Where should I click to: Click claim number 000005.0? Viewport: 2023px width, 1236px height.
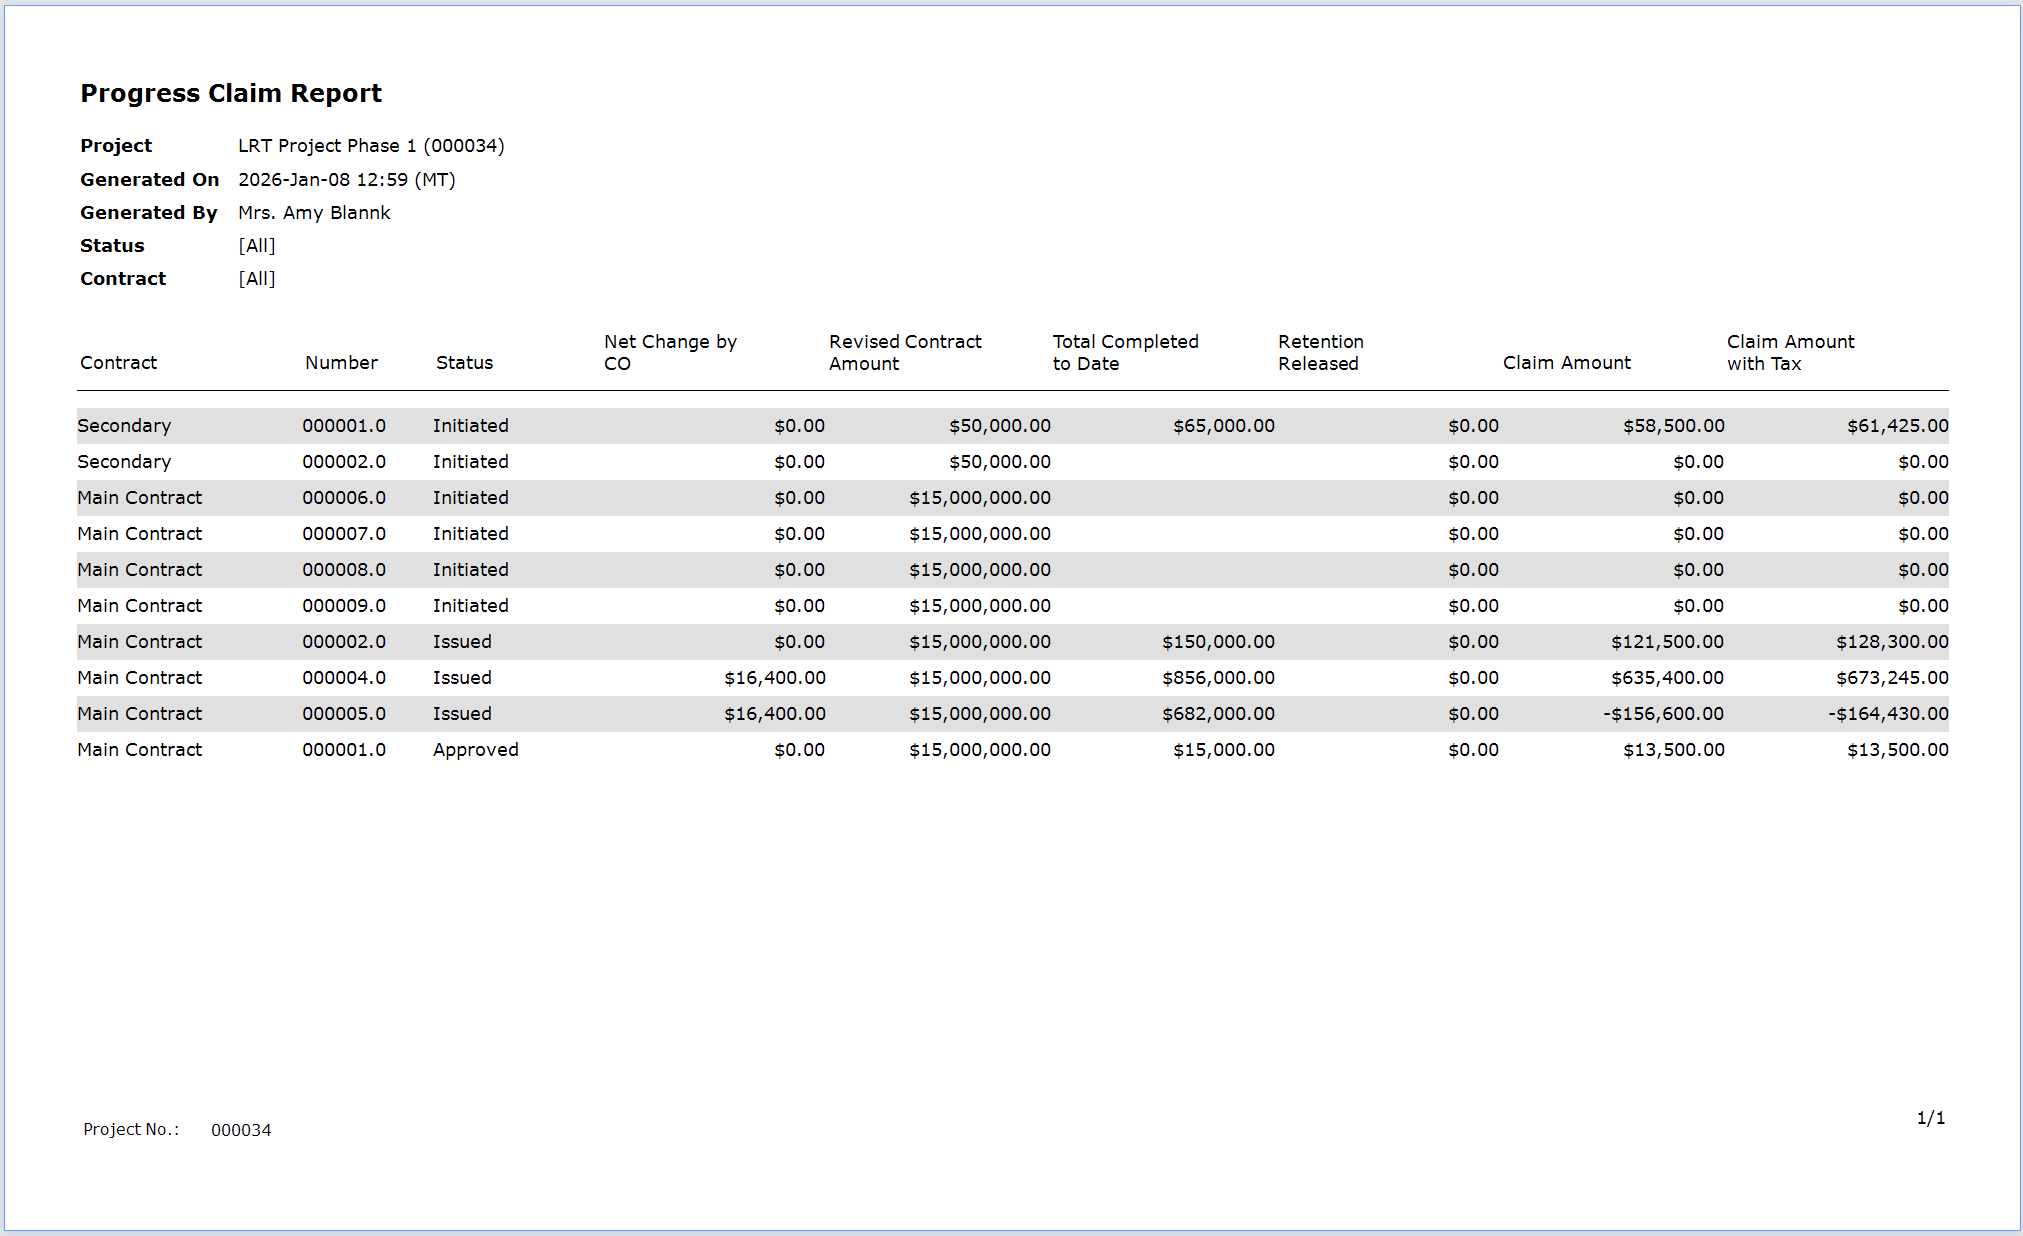coord(344,714)
